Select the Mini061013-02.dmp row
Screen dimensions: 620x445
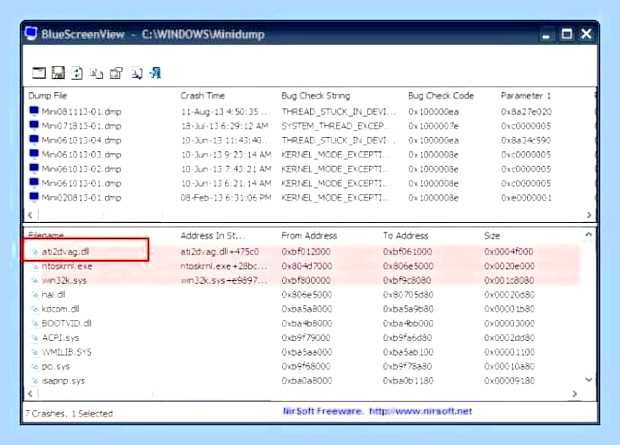tap(310, 169)
